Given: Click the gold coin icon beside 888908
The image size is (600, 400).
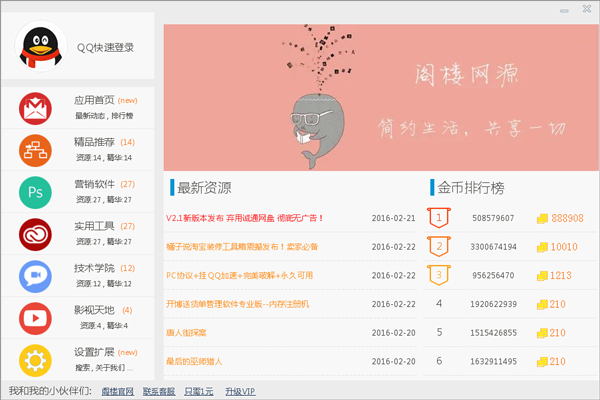Looking at the screenshot, I should 543,218.
